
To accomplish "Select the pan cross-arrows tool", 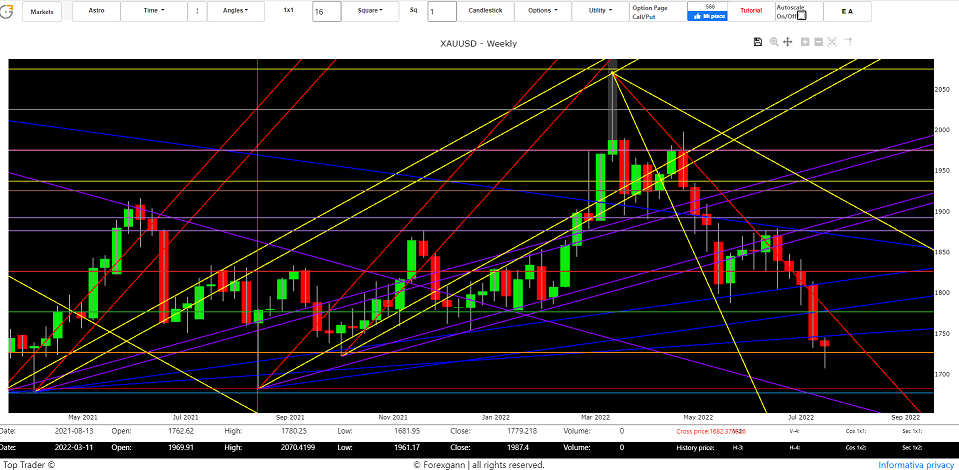I will click(x=788, y=42).
